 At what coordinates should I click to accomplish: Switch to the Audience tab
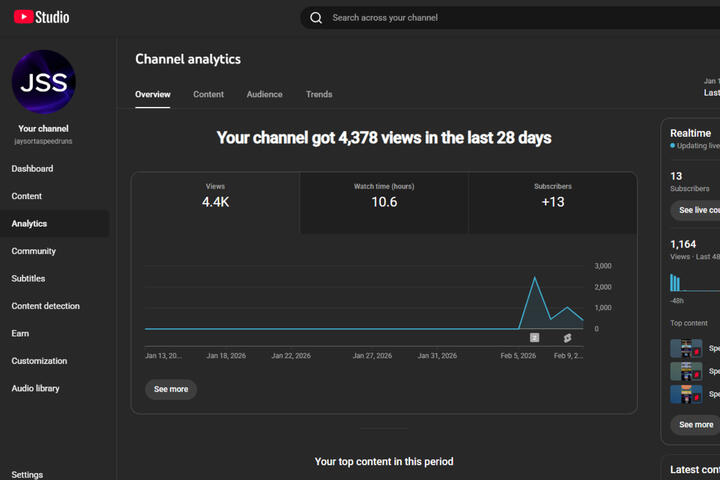(264, 95)
